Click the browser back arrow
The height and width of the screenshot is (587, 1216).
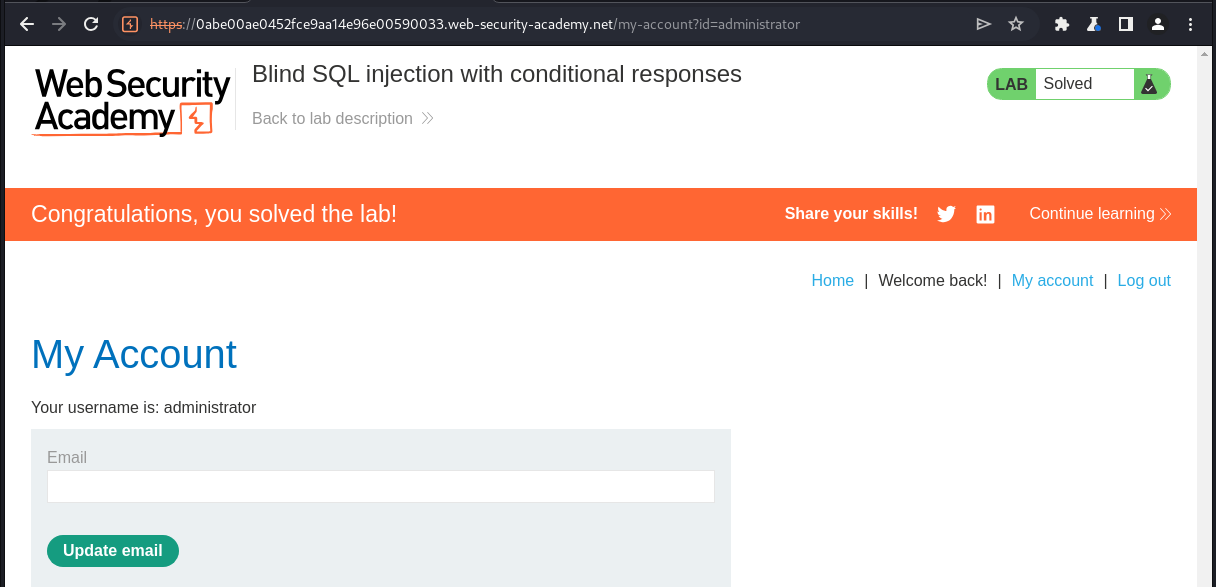(27, 24)
